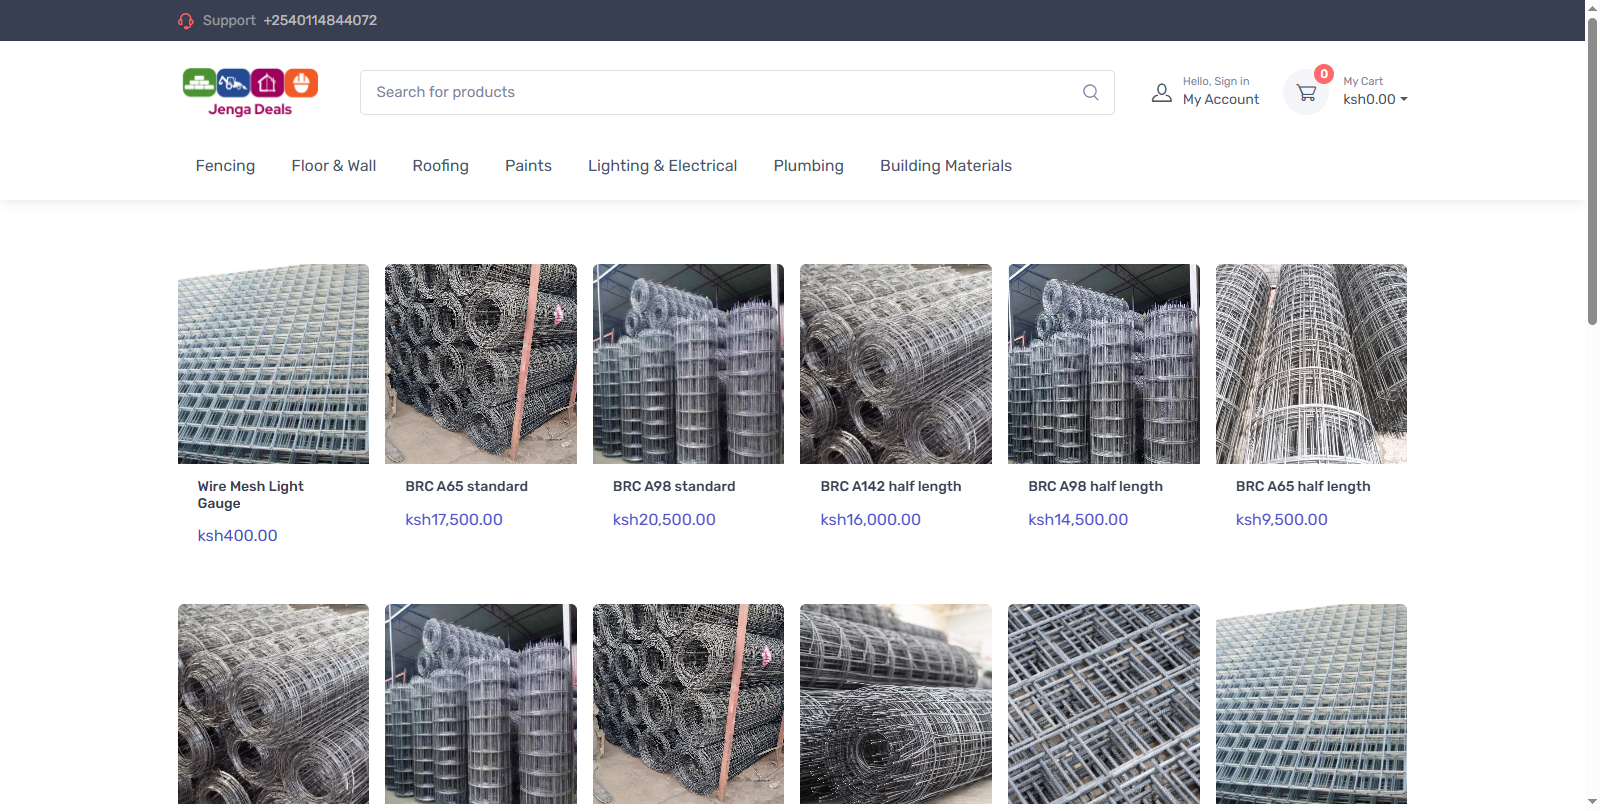Click the support phone number link
This screenshot has width=1600, height=811.
[320, 21]
